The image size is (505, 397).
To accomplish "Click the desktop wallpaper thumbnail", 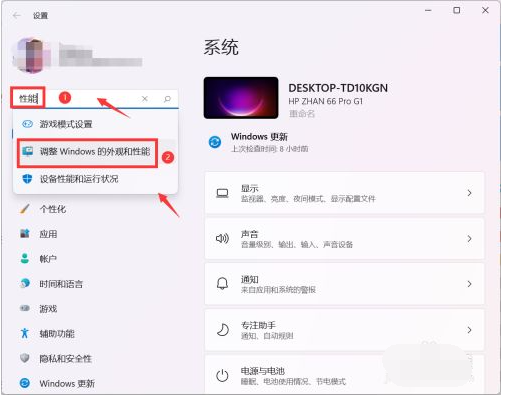I will click(241, 98).
